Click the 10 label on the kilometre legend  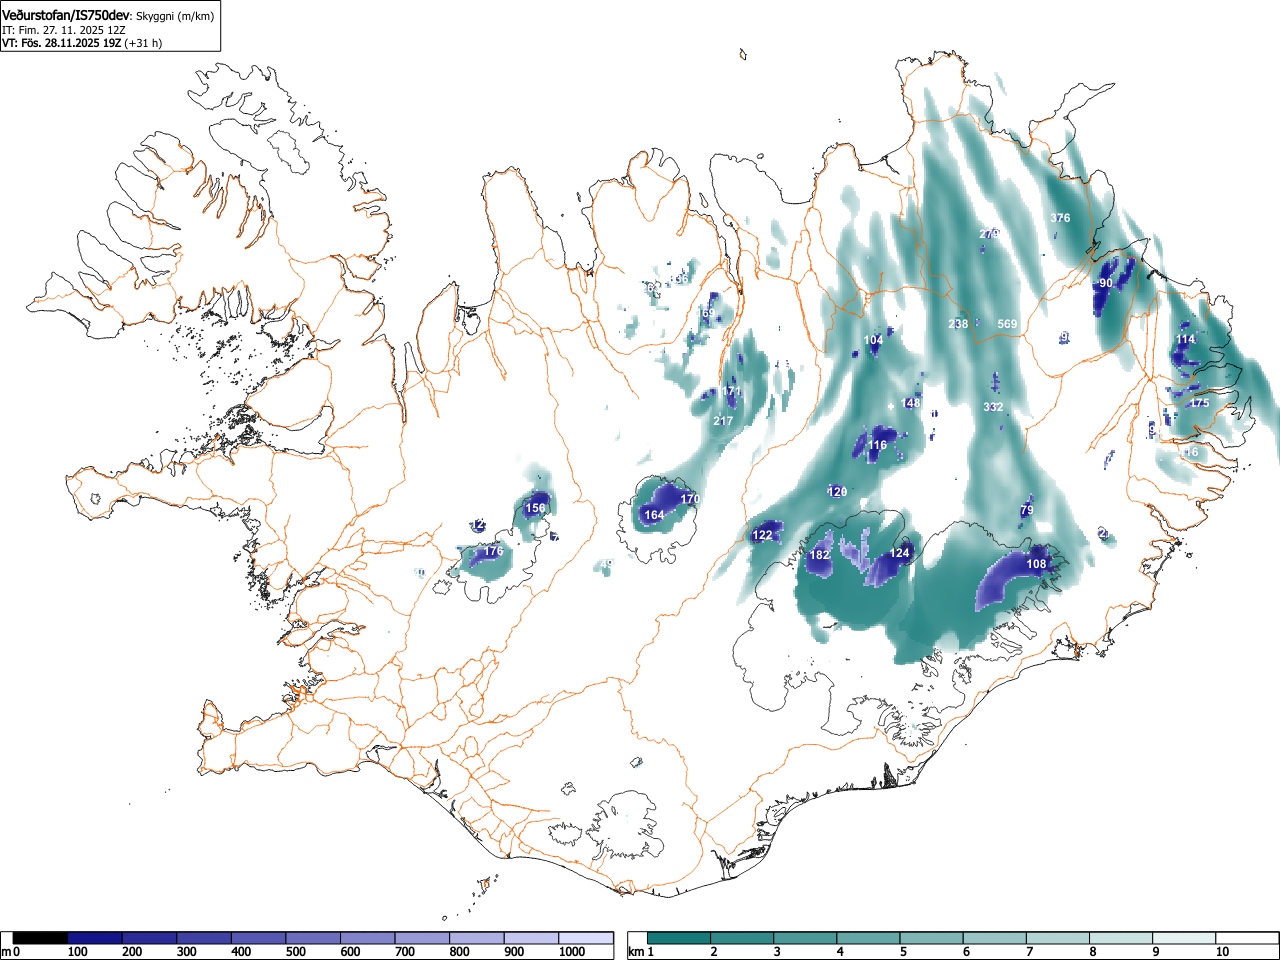[x=1221, y=952]
